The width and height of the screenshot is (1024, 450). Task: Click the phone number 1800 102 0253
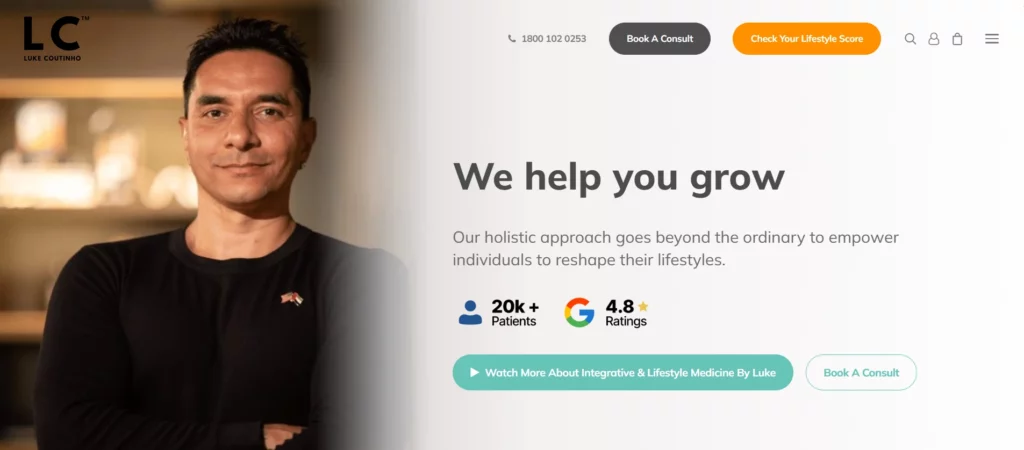click(553, 39)
